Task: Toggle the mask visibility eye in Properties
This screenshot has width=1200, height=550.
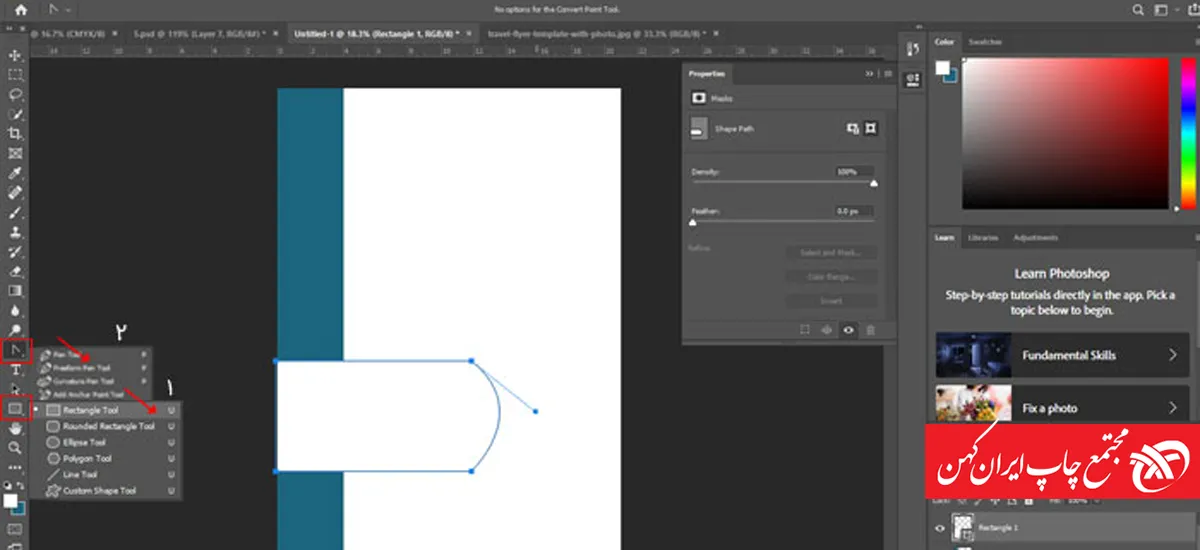Action: 848,329
